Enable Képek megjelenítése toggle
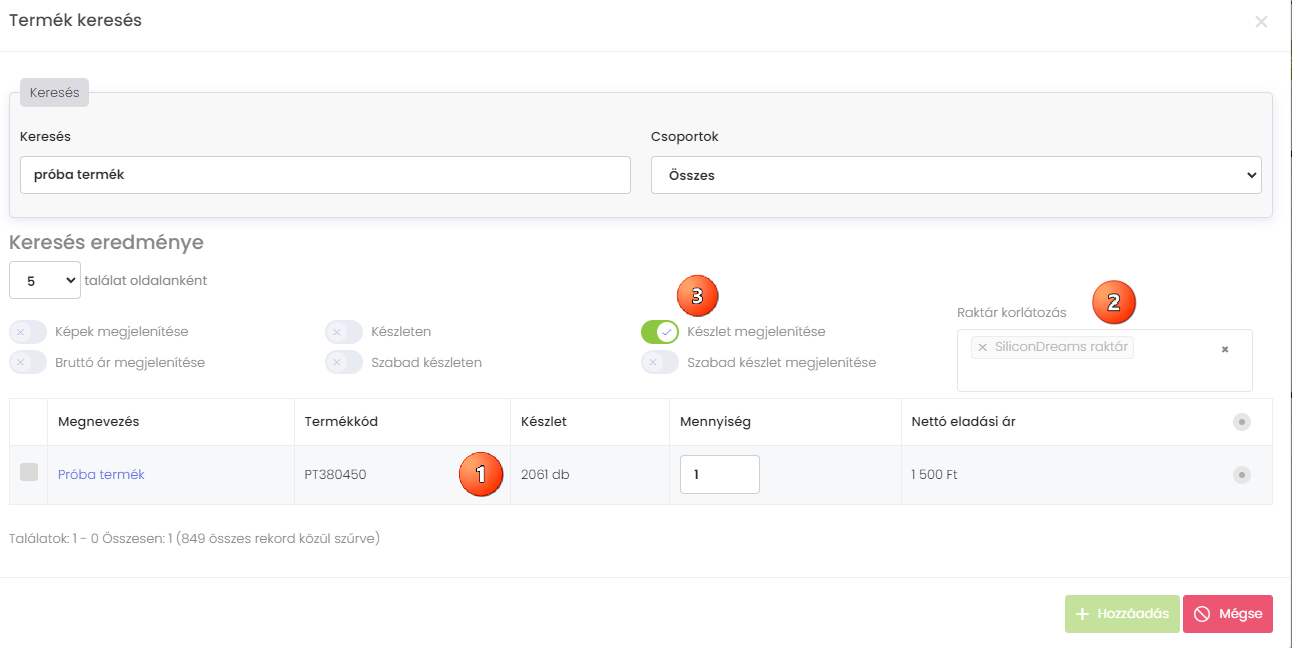 pyautogui.click(x=29, y=332)
